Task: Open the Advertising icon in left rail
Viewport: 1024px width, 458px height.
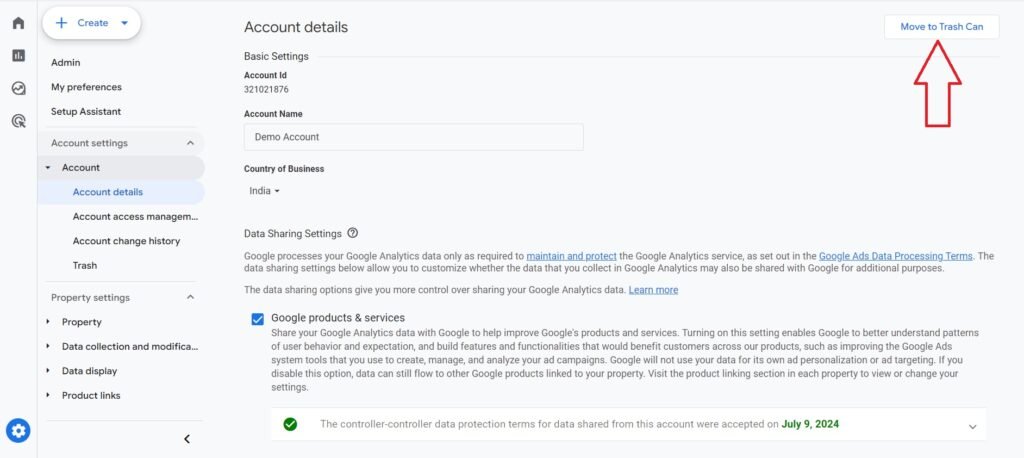Action: pyautogui.click(x=18, y=121)
